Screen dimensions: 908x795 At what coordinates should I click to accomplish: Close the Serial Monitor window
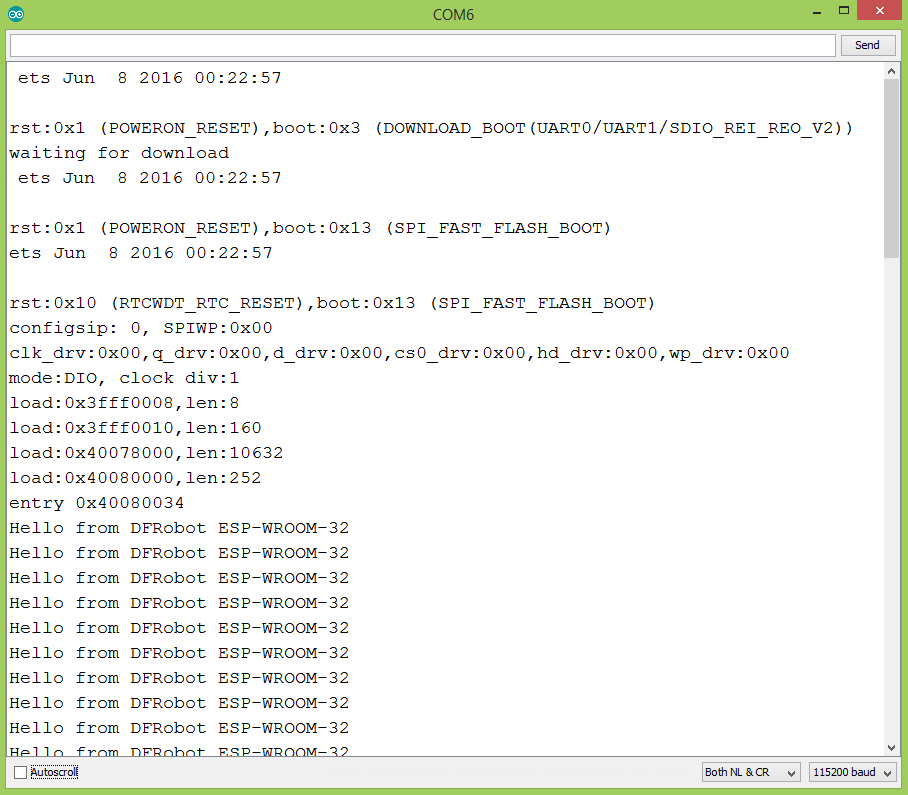coord(878,11)
